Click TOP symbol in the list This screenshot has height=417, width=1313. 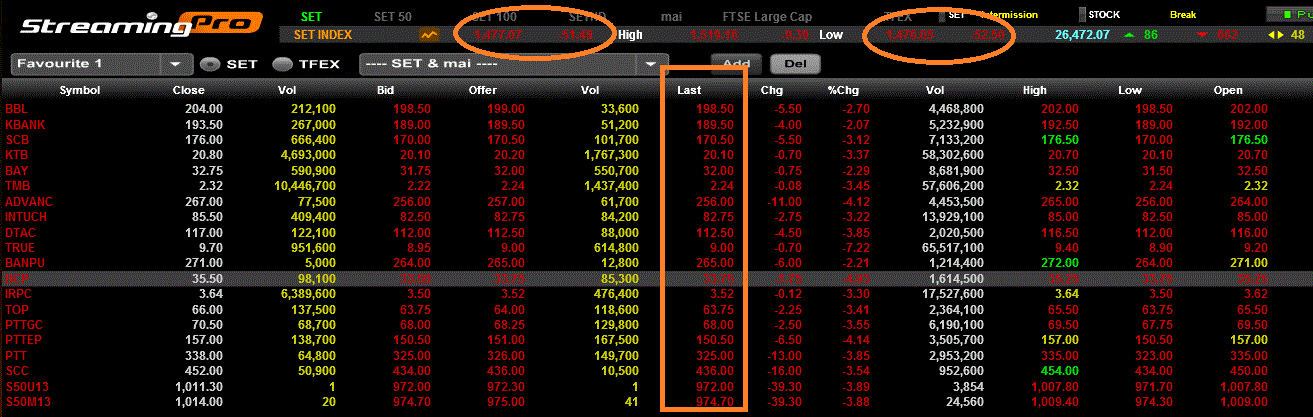[17, 310]
